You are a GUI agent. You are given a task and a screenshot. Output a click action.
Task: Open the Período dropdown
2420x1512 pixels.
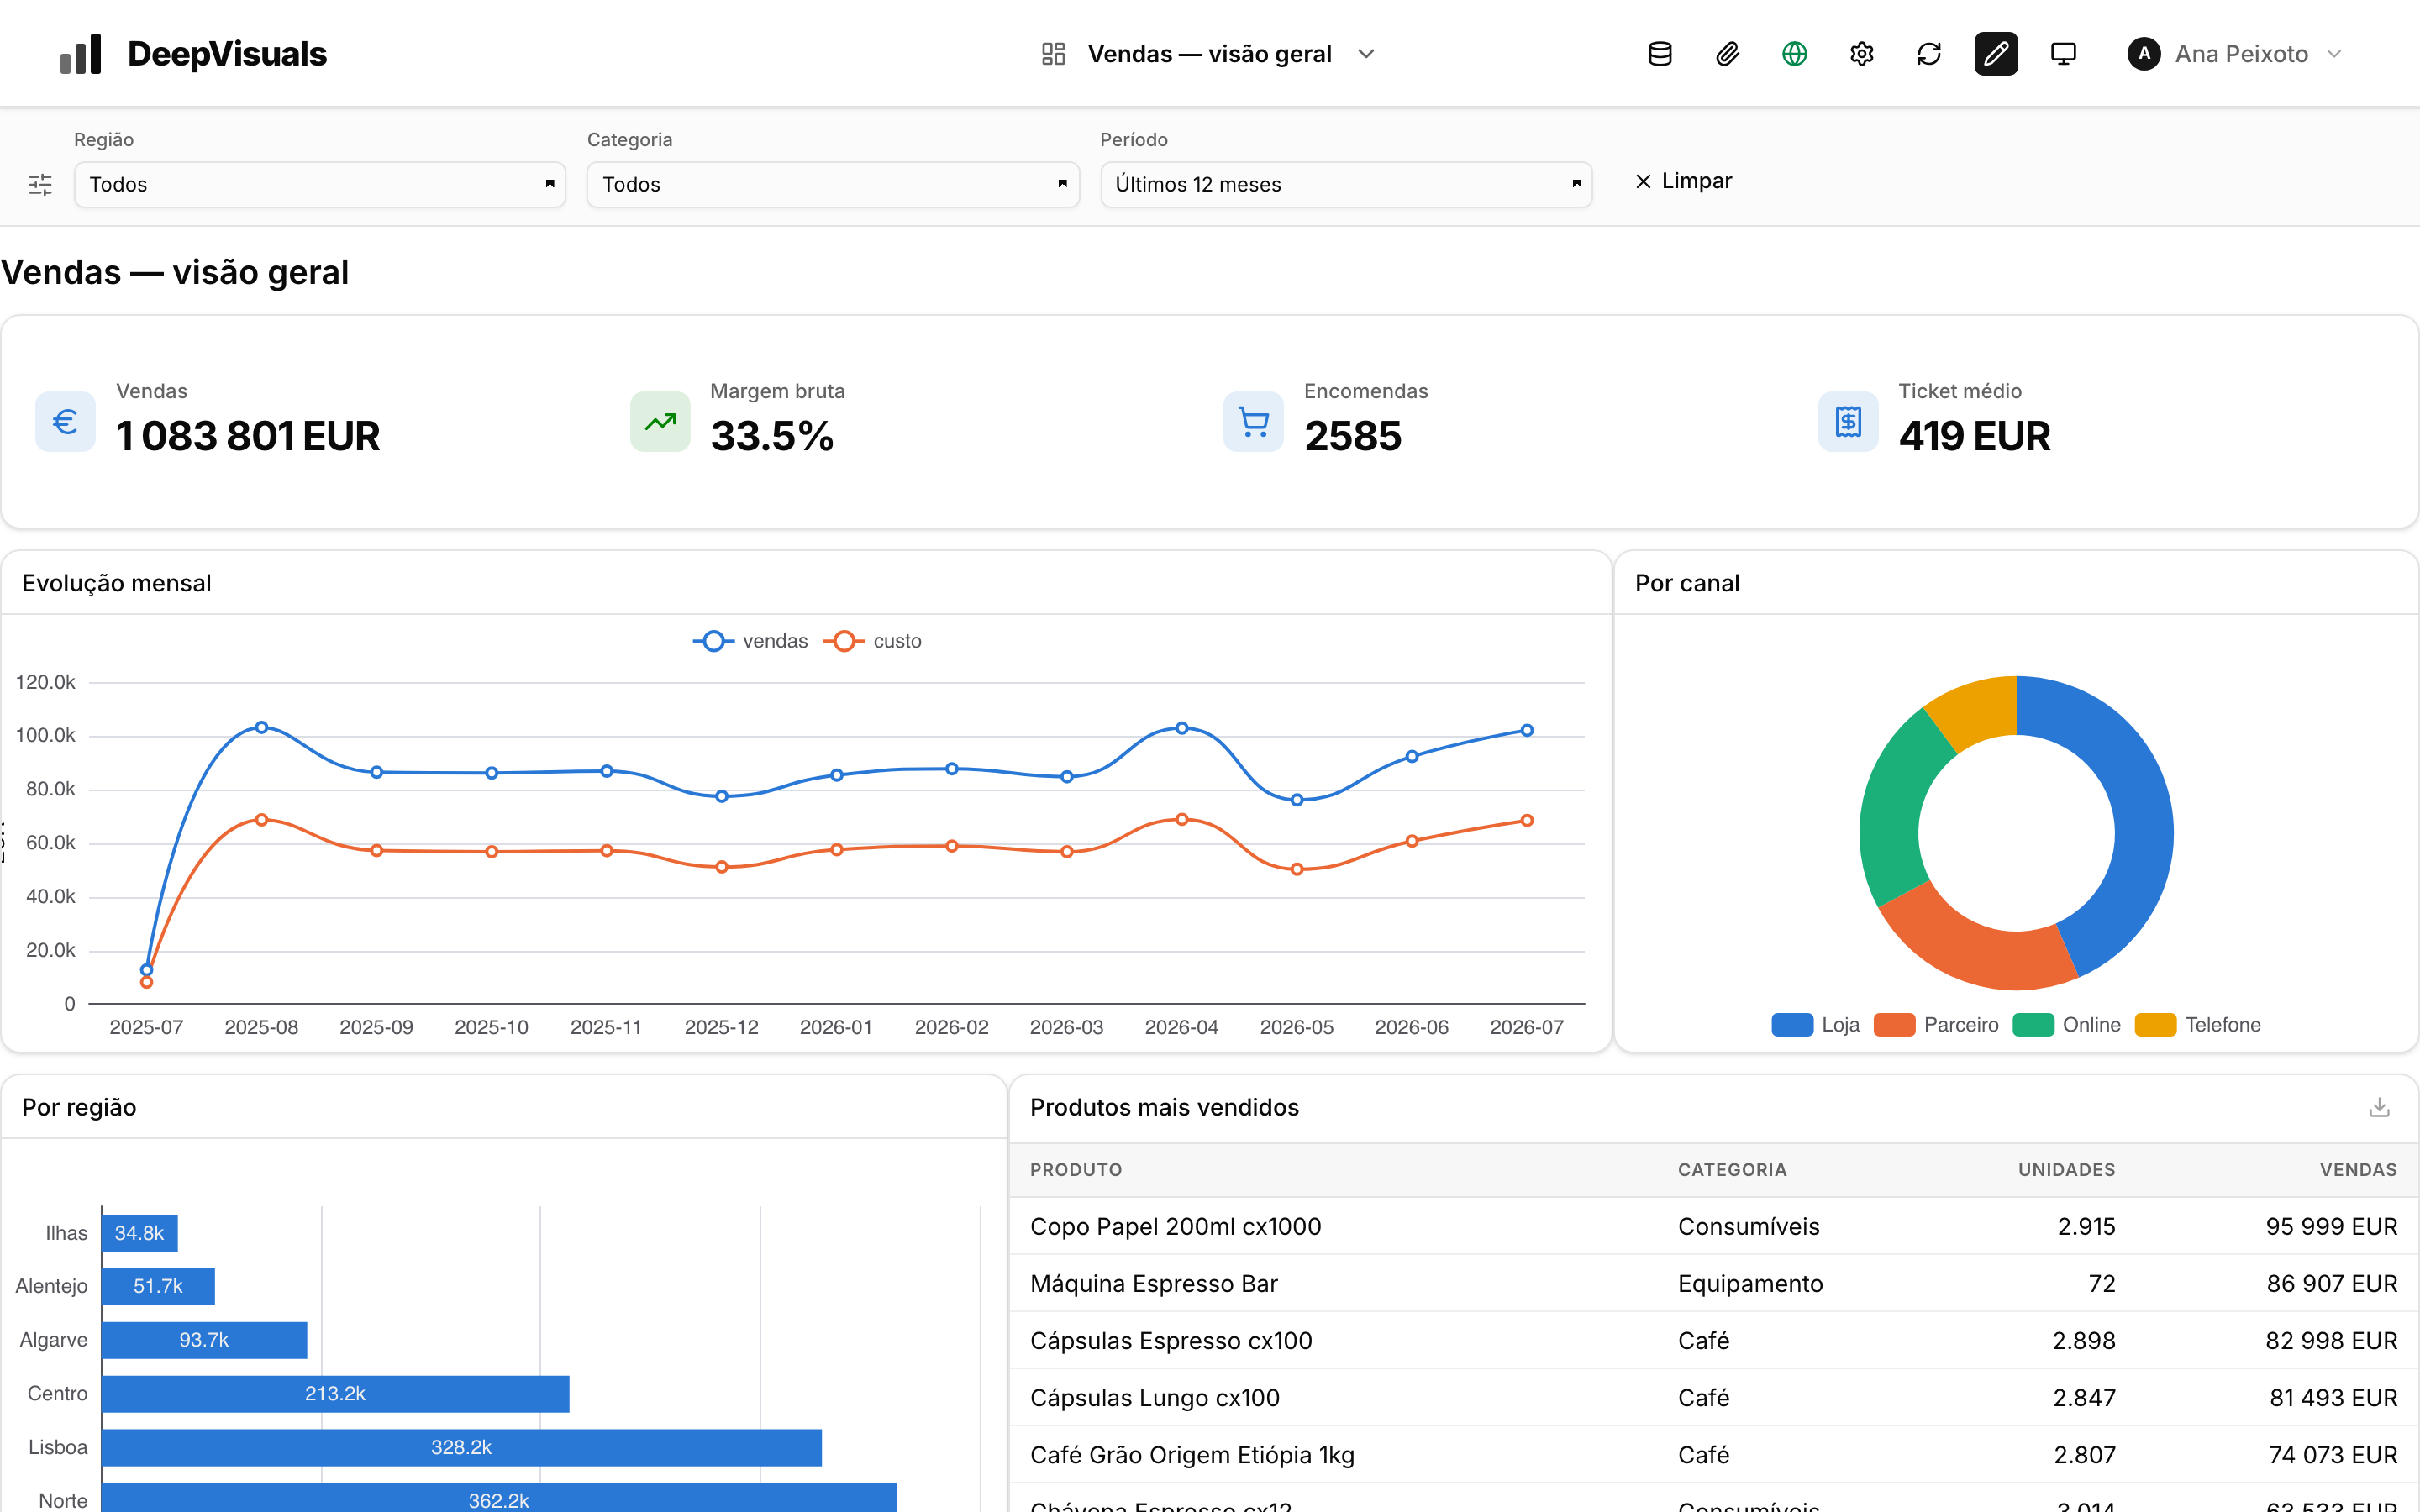[x=1346, y=185]
